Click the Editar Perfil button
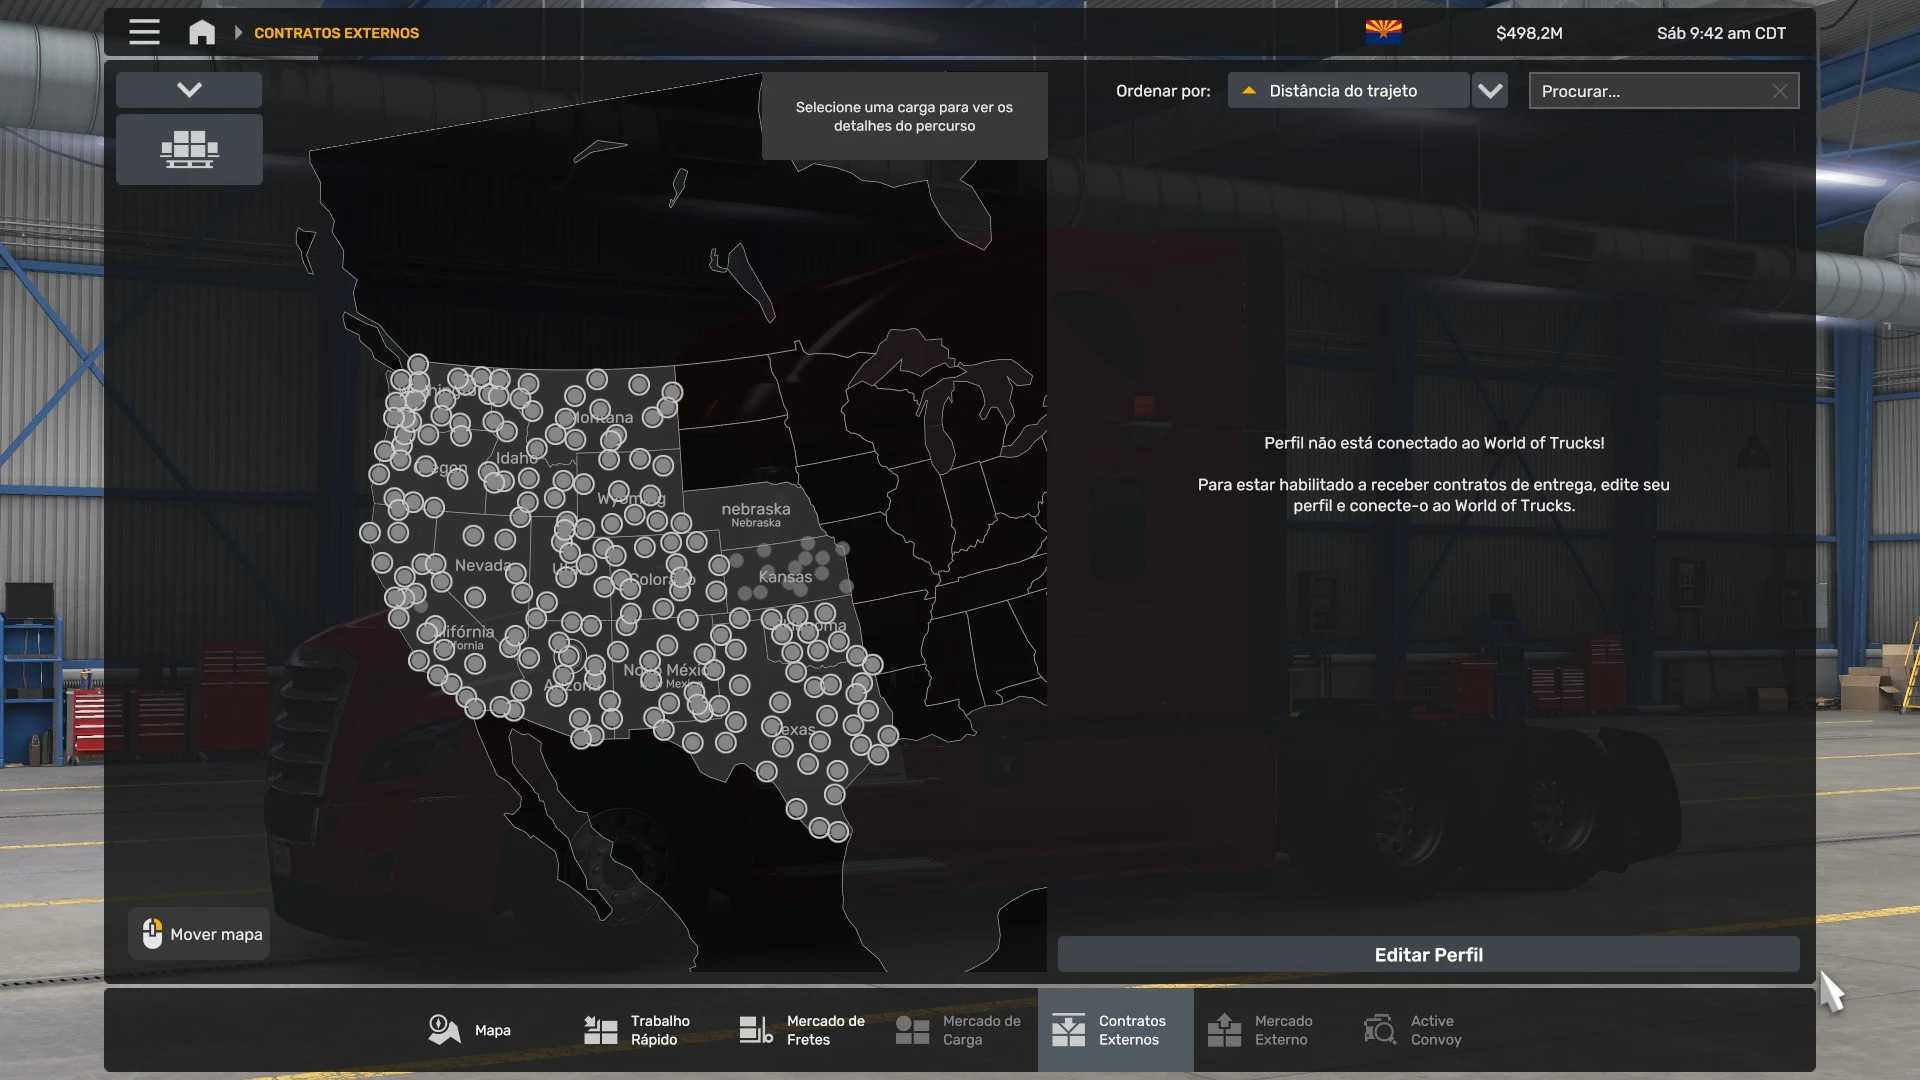This screenshot has width=1920, height=1080. click(1428, 955)
